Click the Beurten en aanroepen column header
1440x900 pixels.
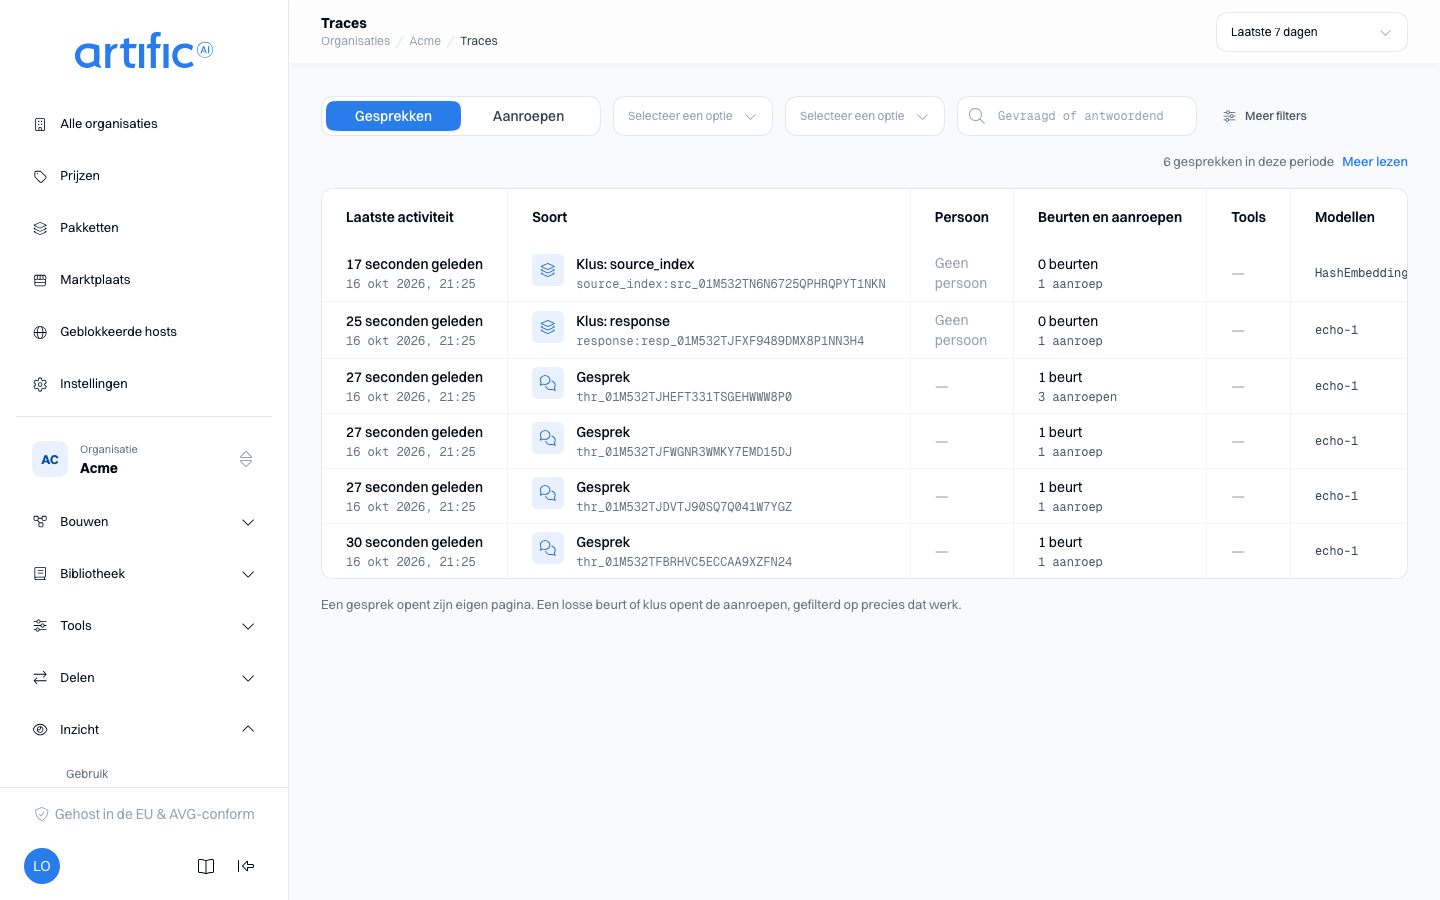(1110, 217)
